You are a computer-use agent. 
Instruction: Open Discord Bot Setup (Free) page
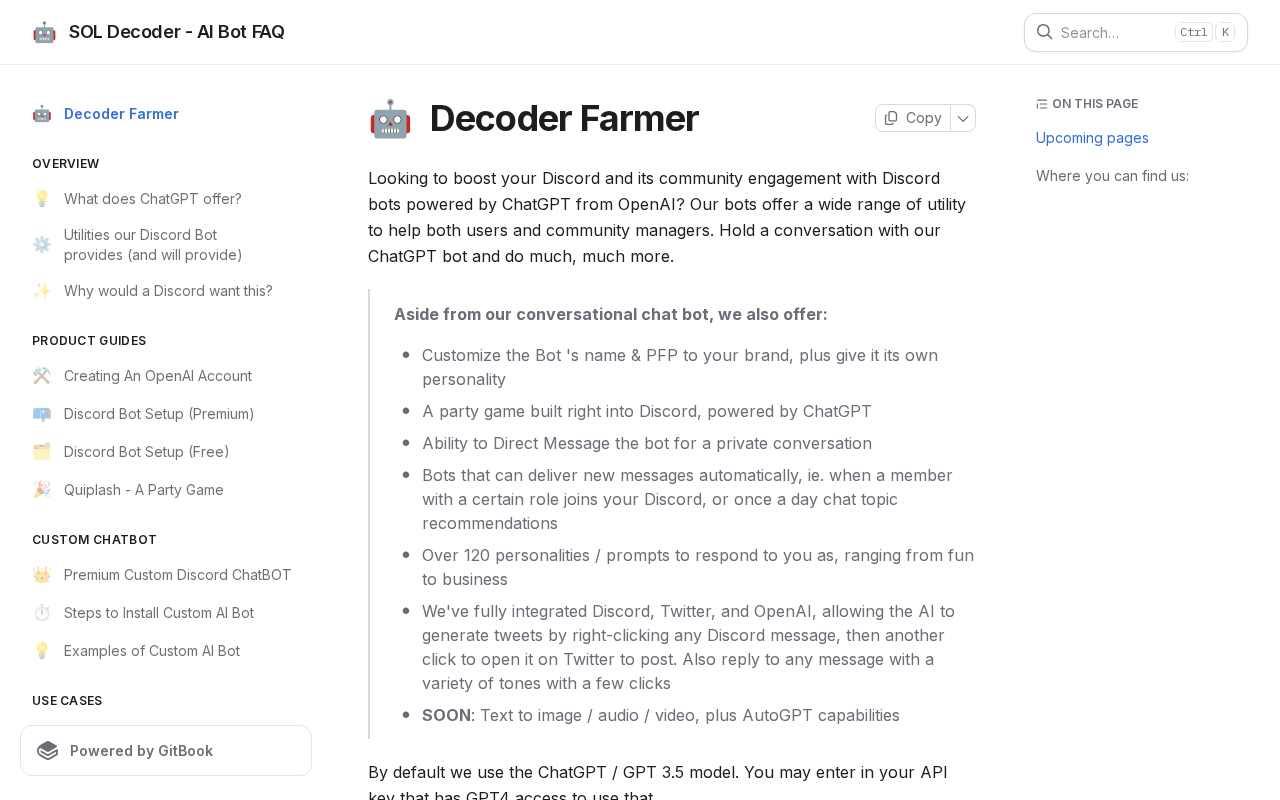pos(146,452)
